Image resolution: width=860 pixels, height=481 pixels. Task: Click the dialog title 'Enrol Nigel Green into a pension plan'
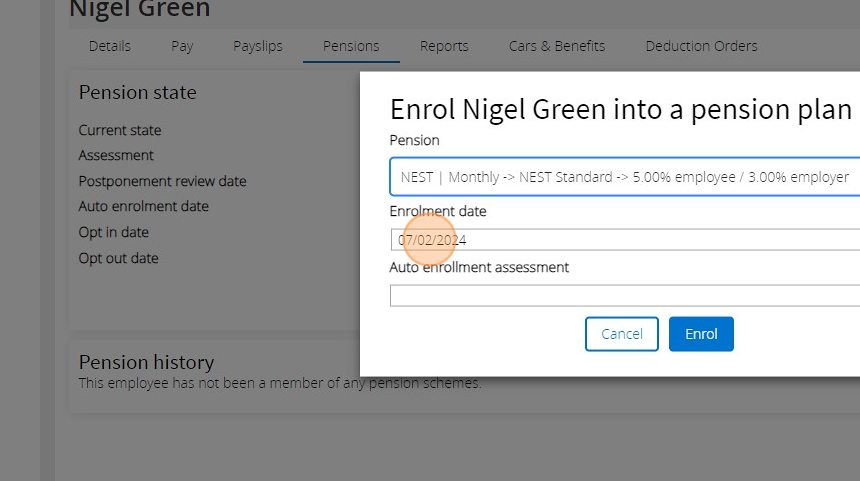(620, 109)
